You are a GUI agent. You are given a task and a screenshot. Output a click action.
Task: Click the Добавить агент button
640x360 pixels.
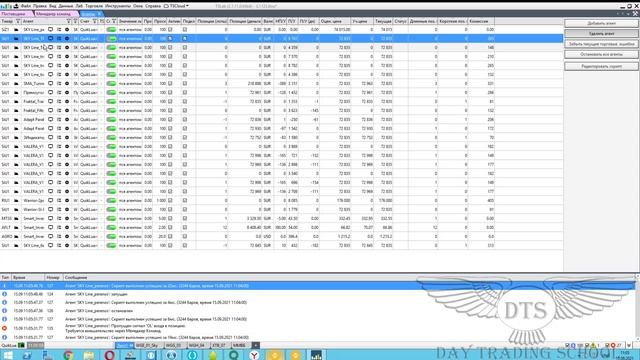(601, 23)
